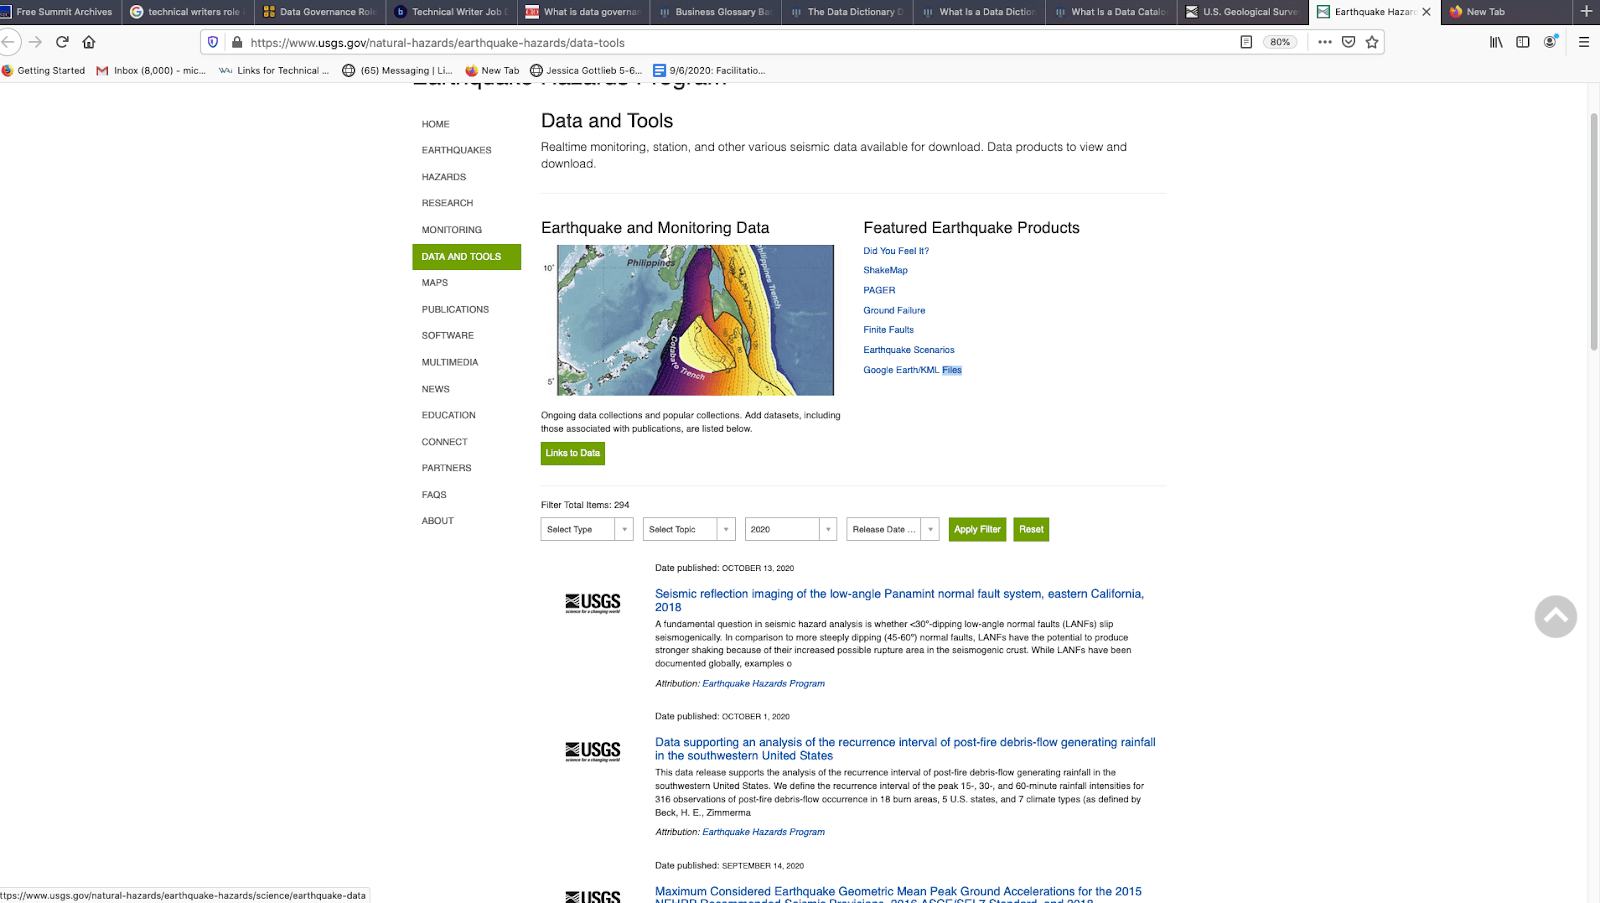Image resolution: width=1600 pixels, height=903 pixels.
Task: Click the Apply Filter button
Action: point(977,529)
